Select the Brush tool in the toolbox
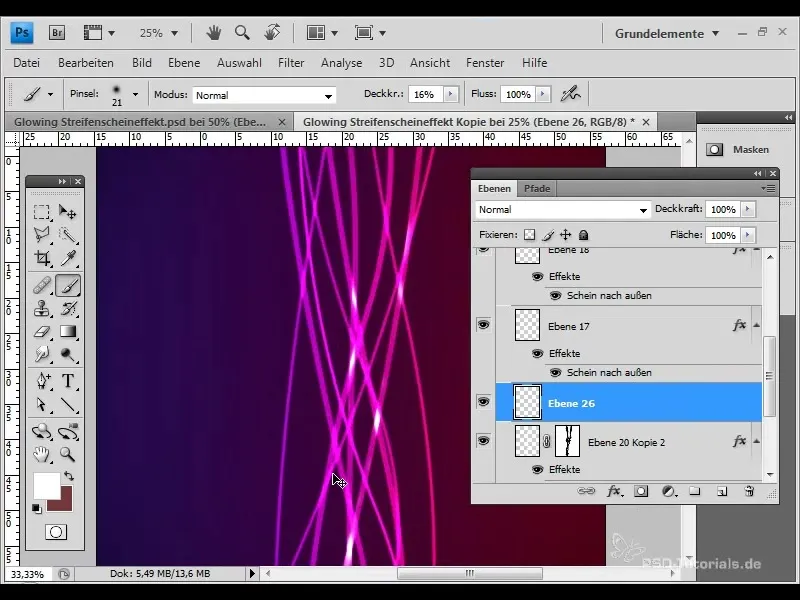 pos(68,286)
